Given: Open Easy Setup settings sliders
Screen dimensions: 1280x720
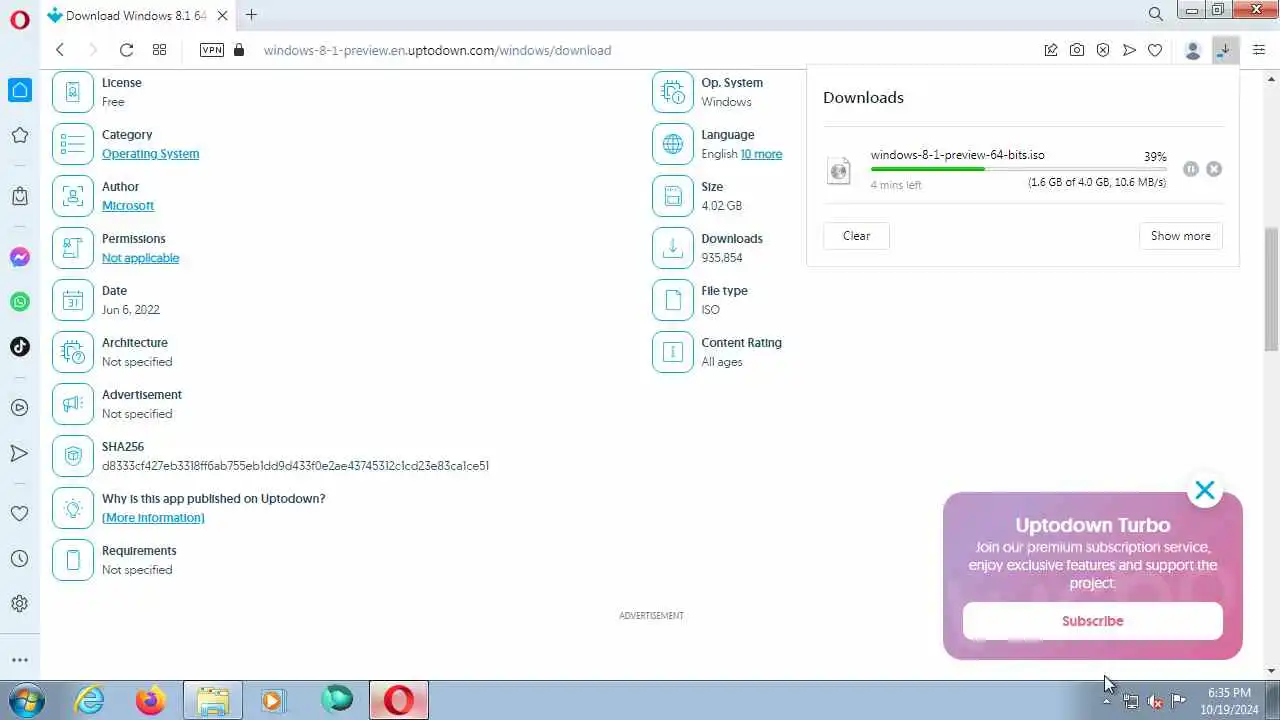Looking at the screenshot, I should (1259, 50).
